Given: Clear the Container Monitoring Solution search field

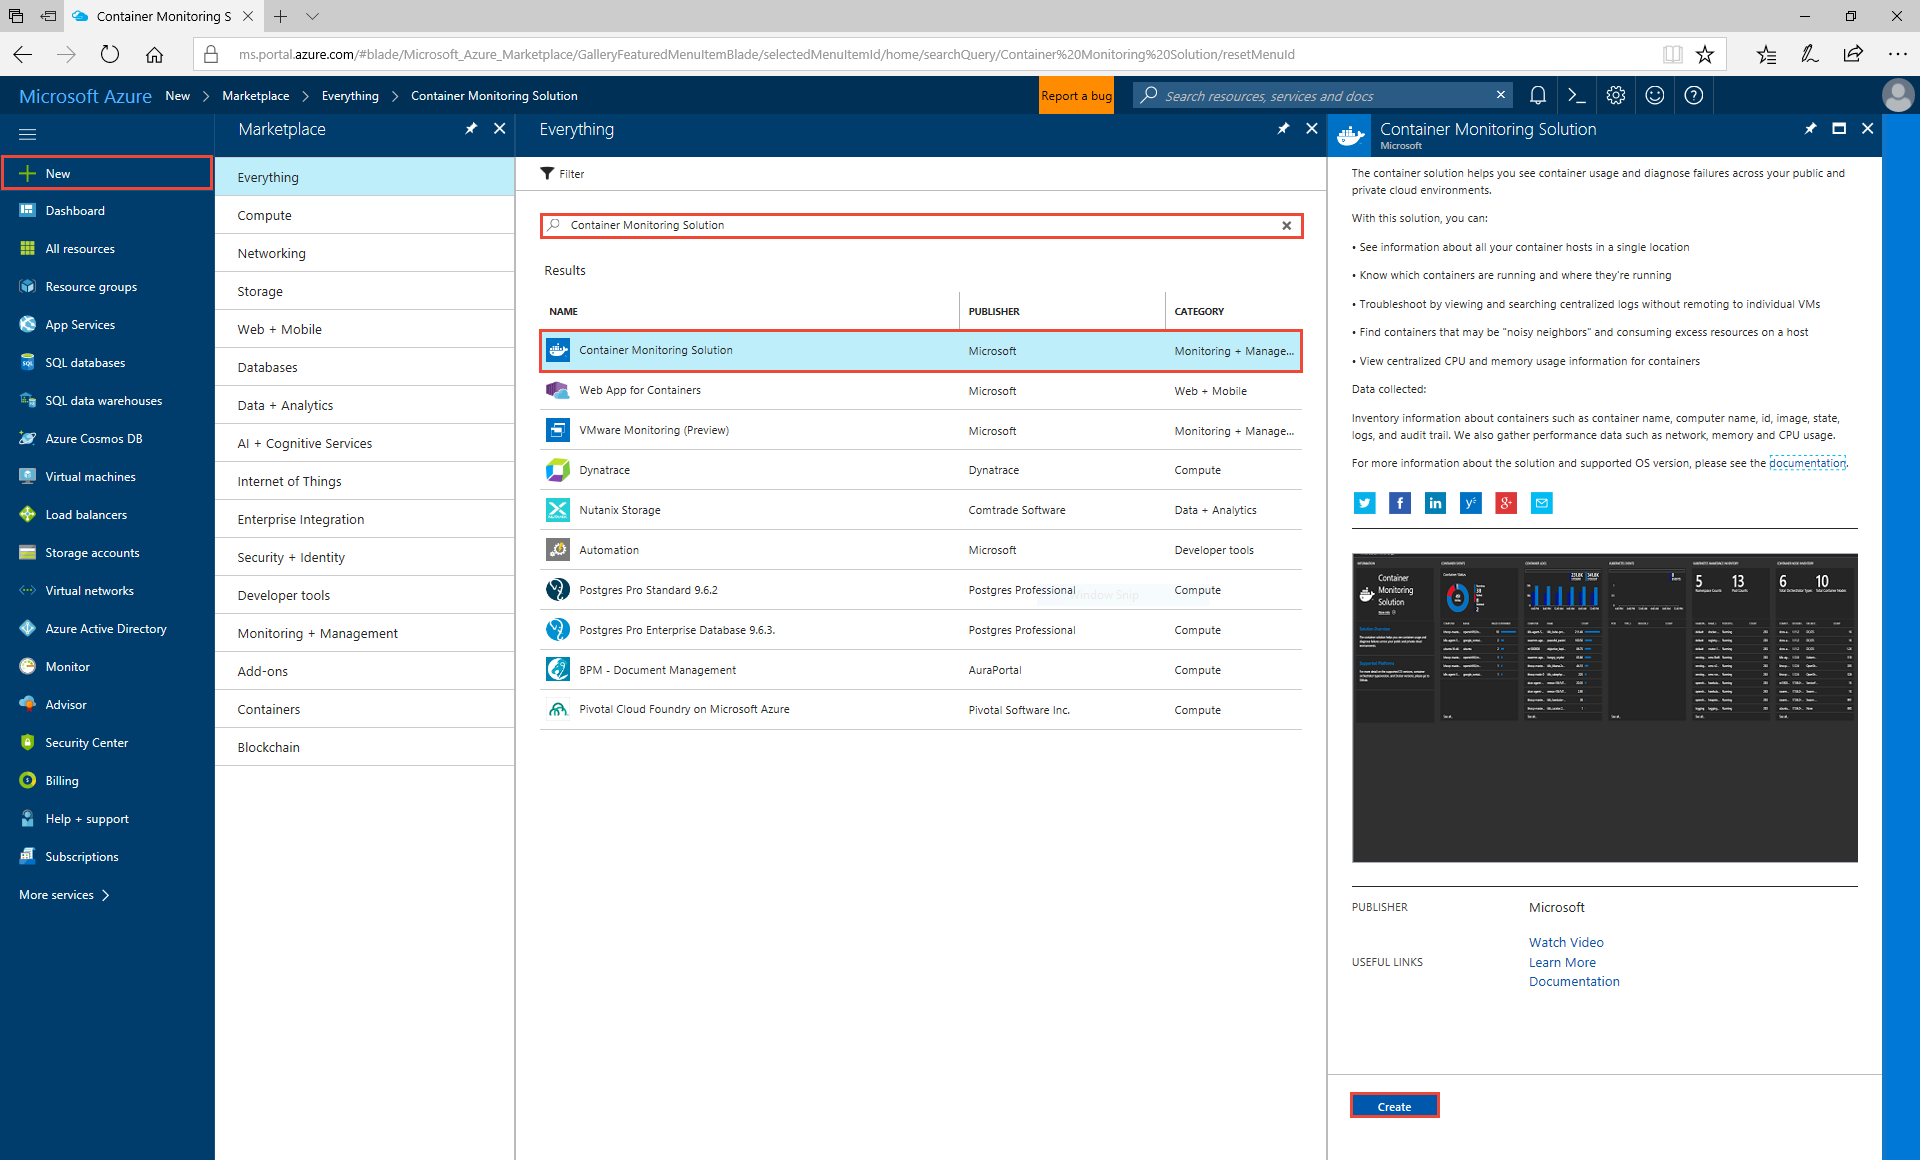Looking at the screenshot, I should (x=1284, y=225).
